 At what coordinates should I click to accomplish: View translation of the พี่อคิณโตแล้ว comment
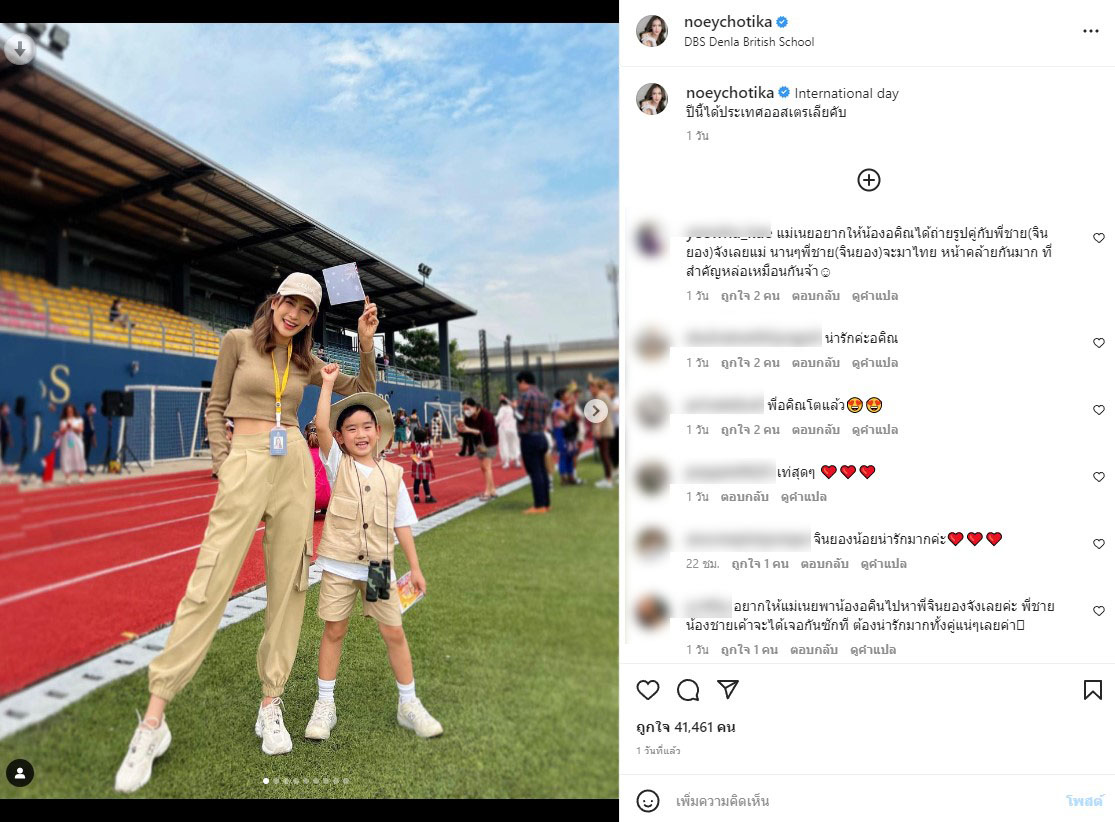[x=875, y=429]
